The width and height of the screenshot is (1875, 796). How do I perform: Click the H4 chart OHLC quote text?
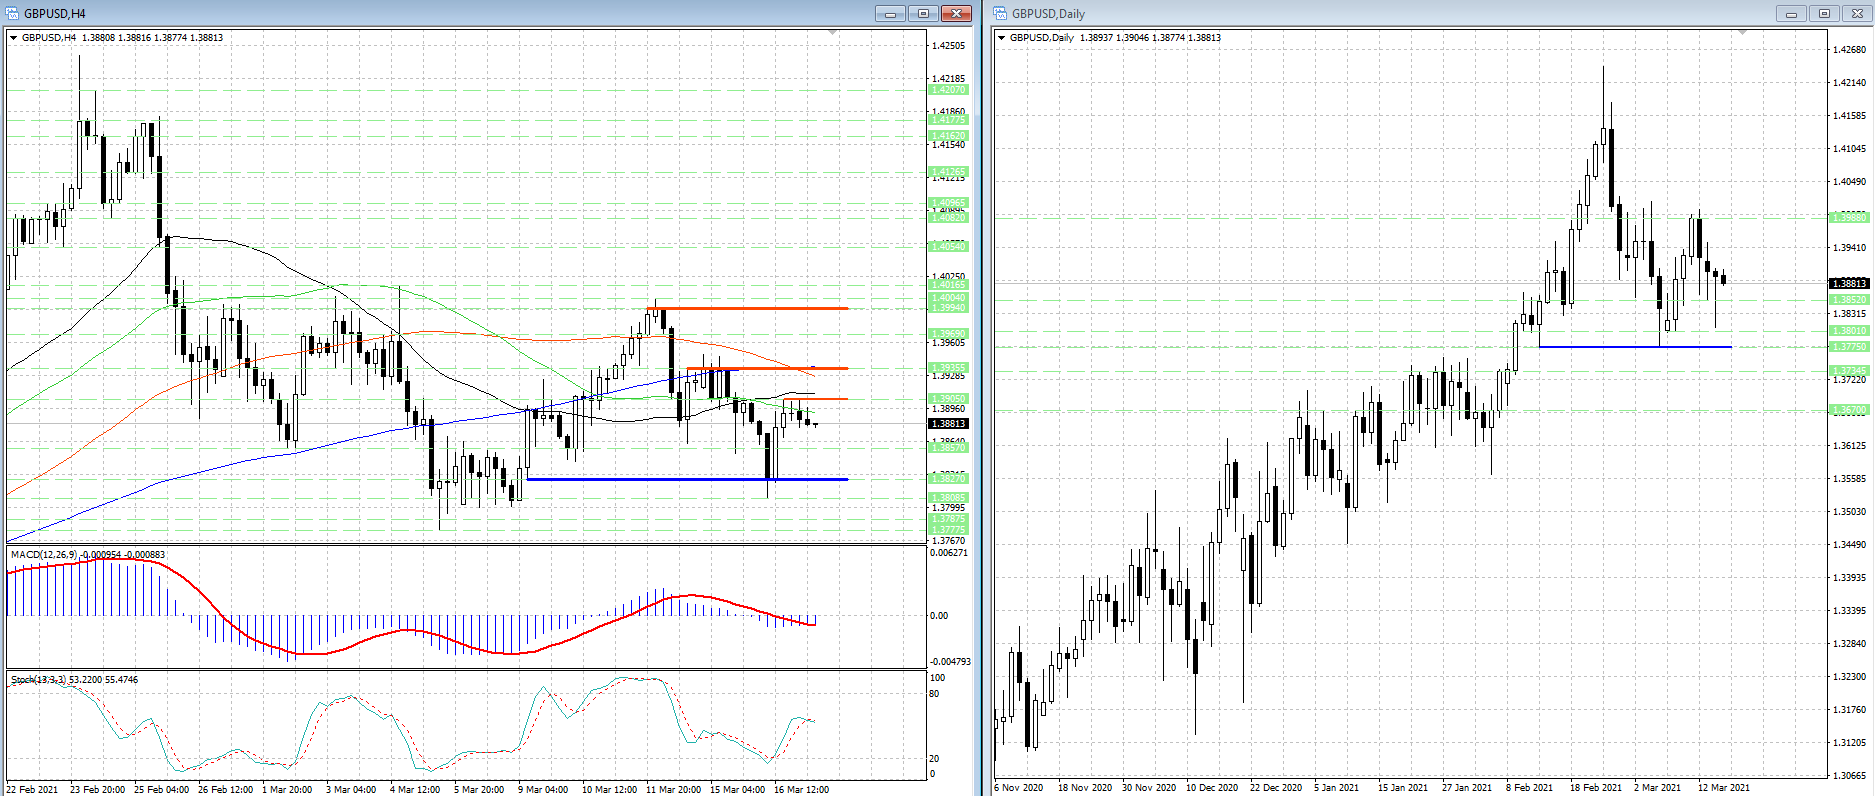click(x=153, y=38)
